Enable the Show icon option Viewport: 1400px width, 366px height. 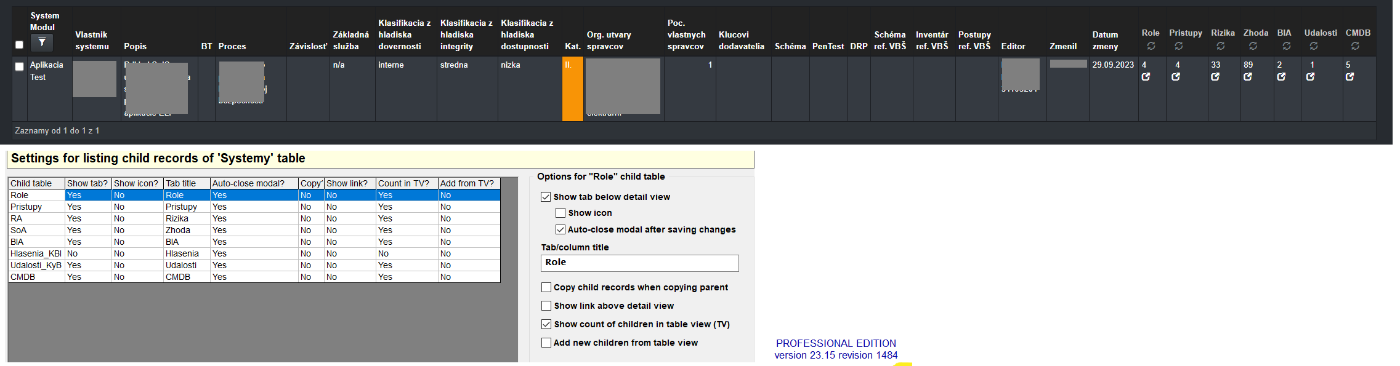(x=561, y=213)
